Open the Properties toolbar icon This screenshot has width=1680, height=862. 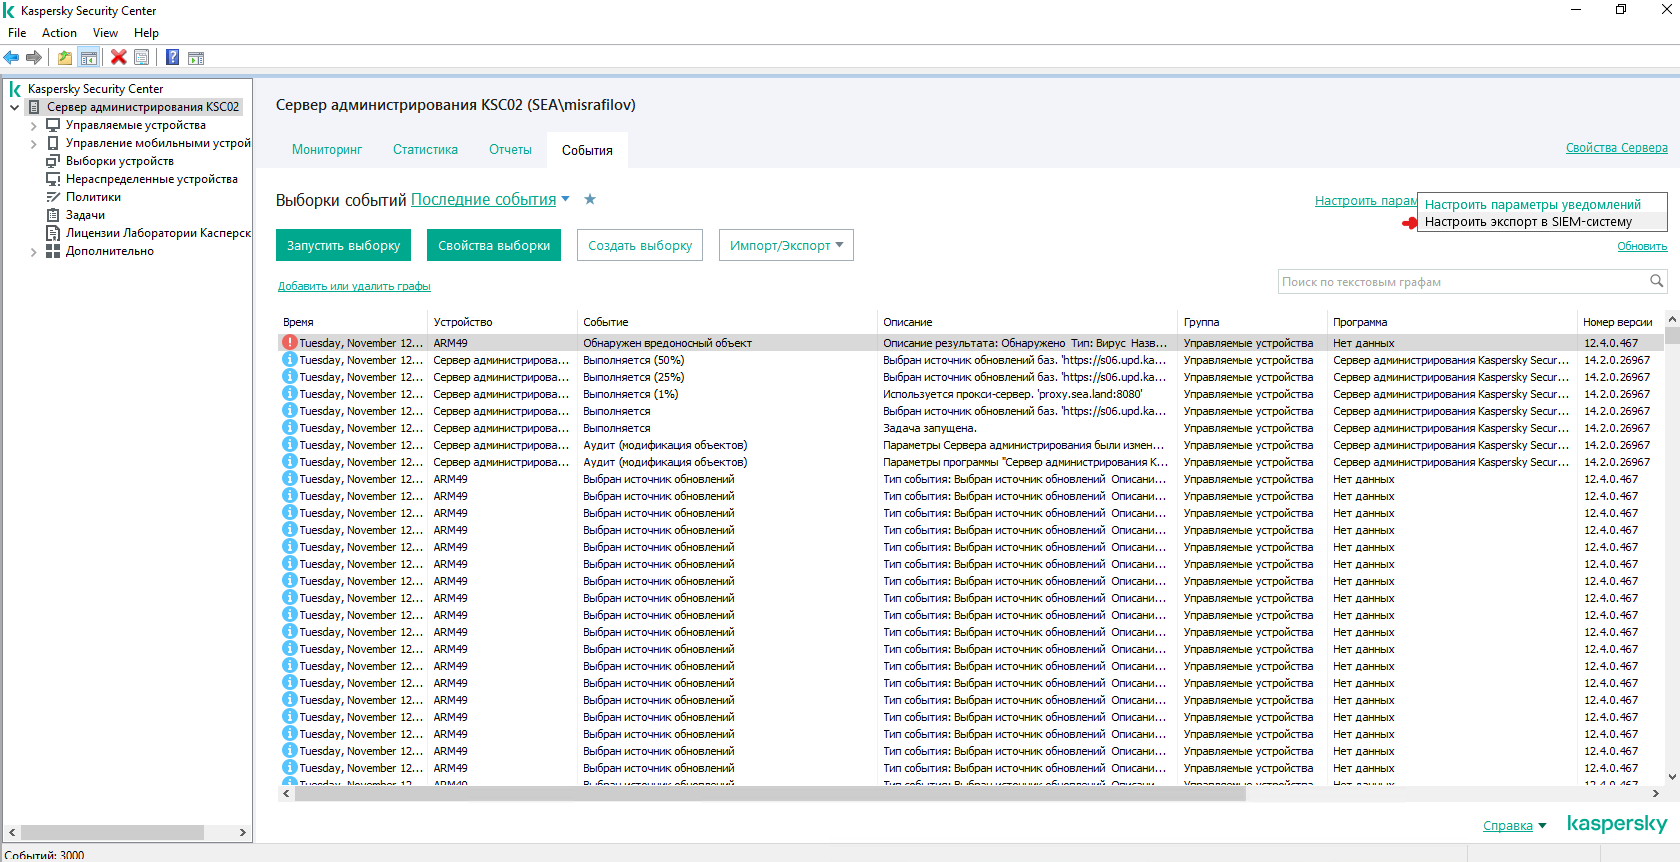(x=142, y=58)
